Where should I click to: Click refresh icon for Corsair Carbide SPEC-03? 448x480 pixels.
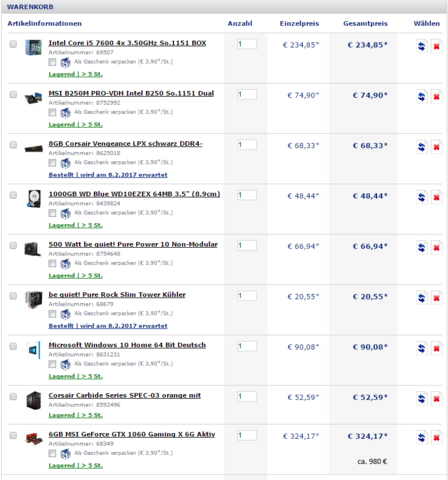[x=422, y=398]
